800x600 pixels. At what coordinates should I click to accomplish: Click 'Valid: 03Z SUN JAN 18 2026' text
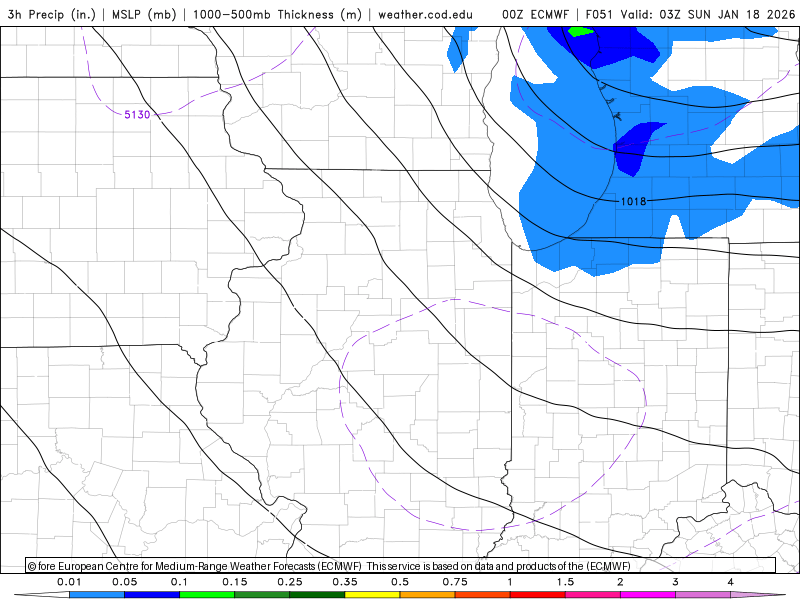pos(708,15)
